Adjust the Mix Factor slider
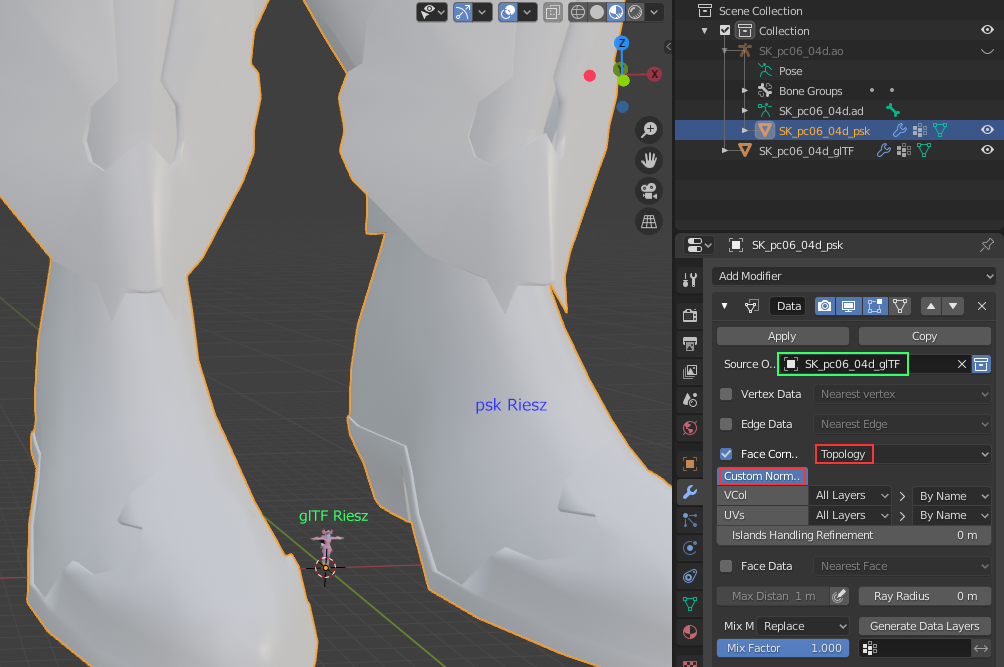This screenshot has width=1004, height=667. coord(783,648)
